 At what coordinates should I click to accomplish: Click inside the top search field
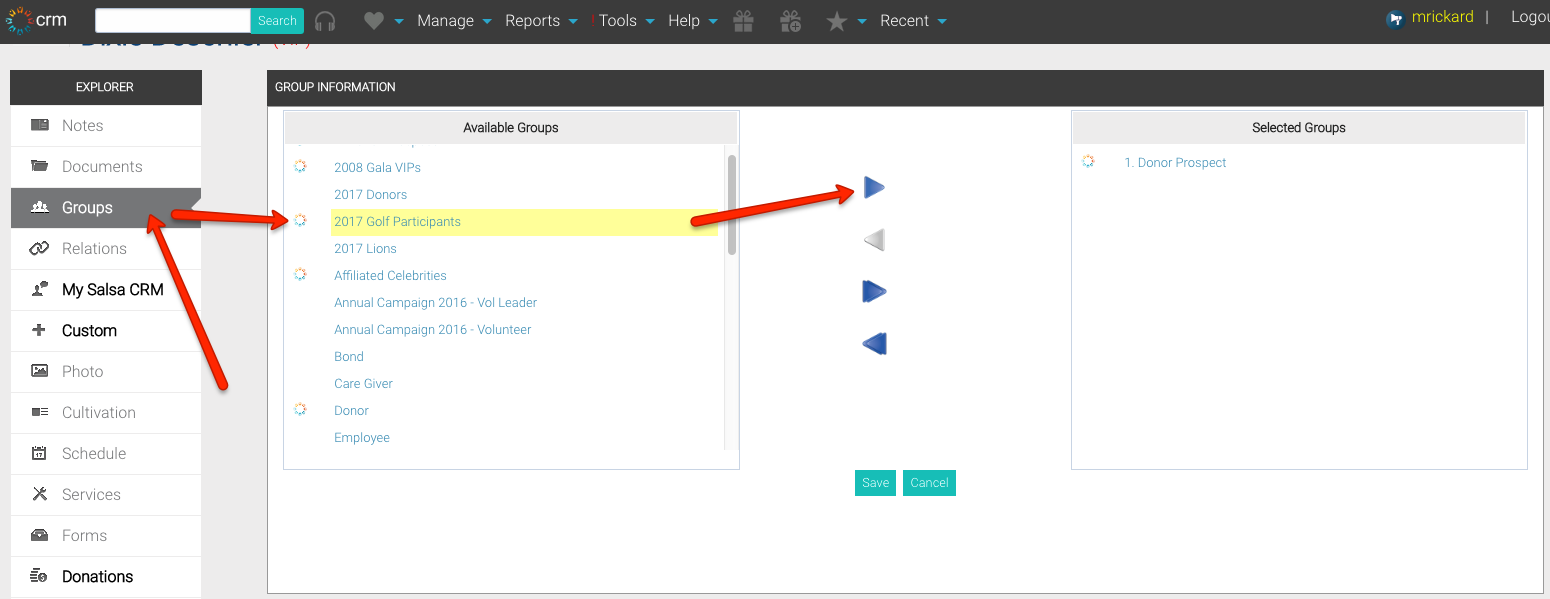tap(172, 21)
